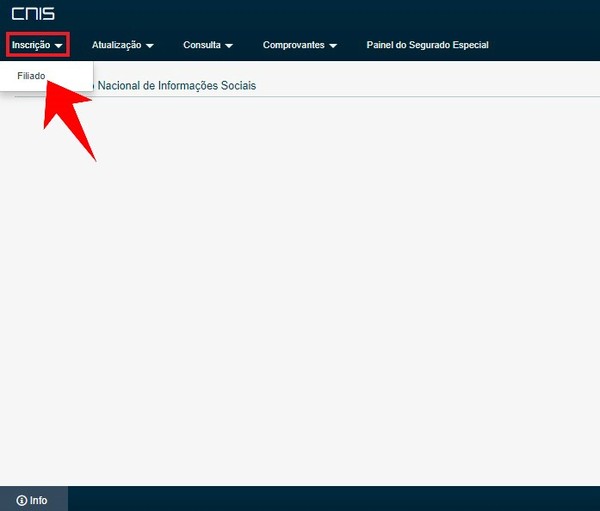The height and width of the screenshot is (511, 600).
Task: Expand the Consulta dropdown arrow
Action: [229, 46]
